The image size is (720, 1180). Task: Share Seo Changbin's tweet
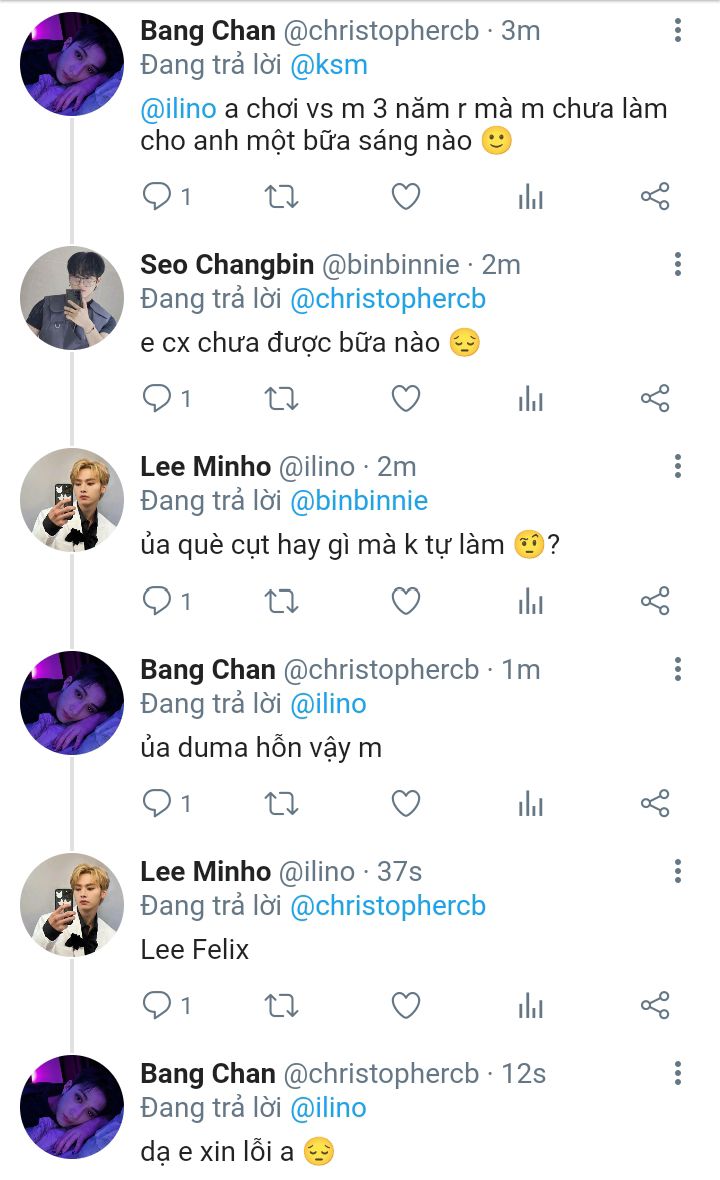(655, 398)
